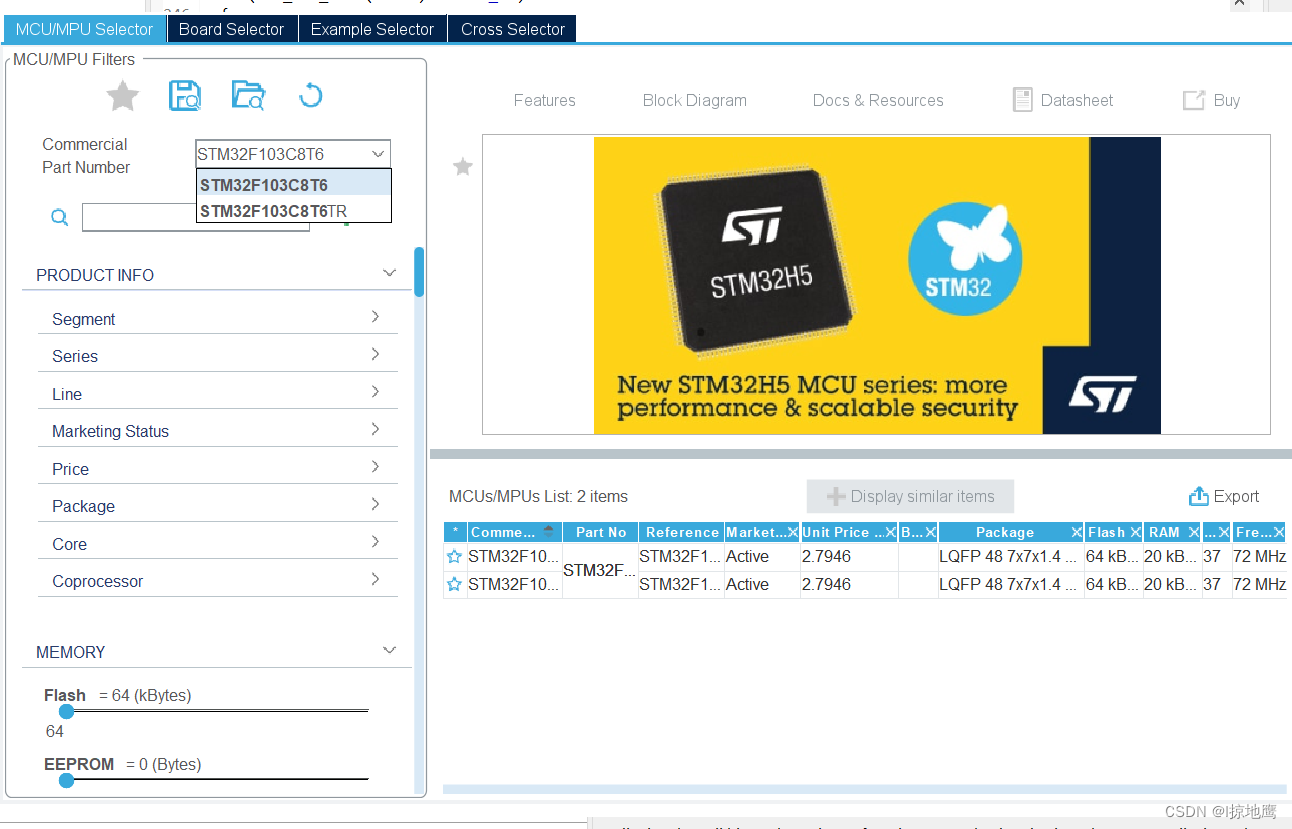1292x829 pixels.
Task: Click the Flash slider handle
Action: coord(66,712)
